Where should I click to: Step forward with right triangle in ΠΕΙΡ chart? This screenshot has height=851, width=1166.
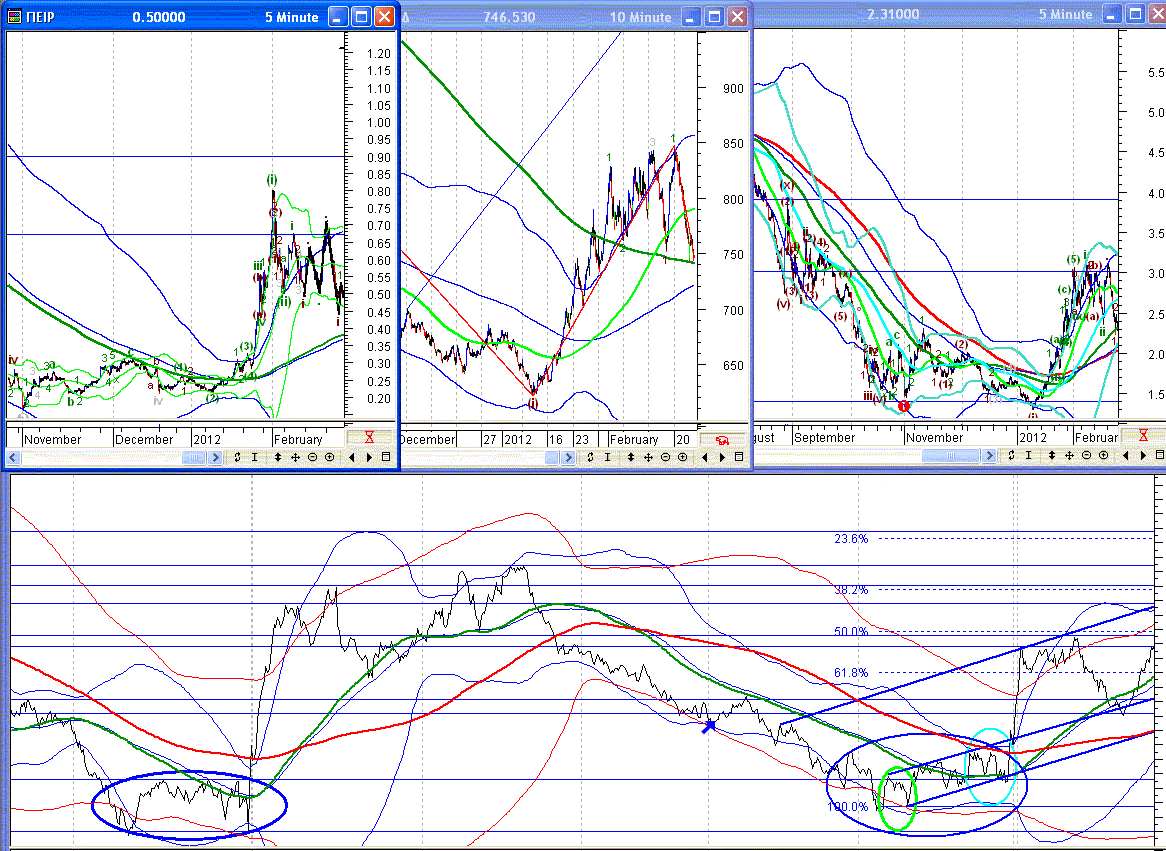(370, 457)
